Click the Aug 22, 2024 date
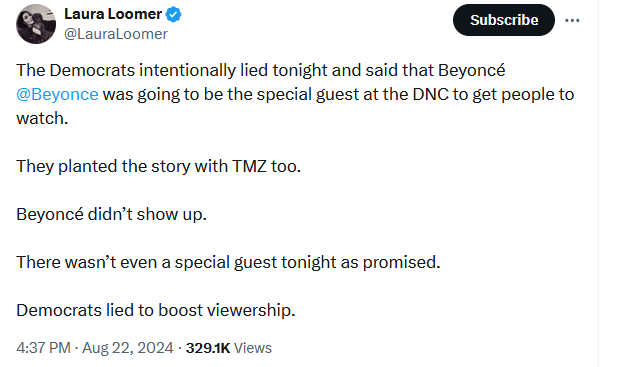623x367 pixels. click(128, 348)
